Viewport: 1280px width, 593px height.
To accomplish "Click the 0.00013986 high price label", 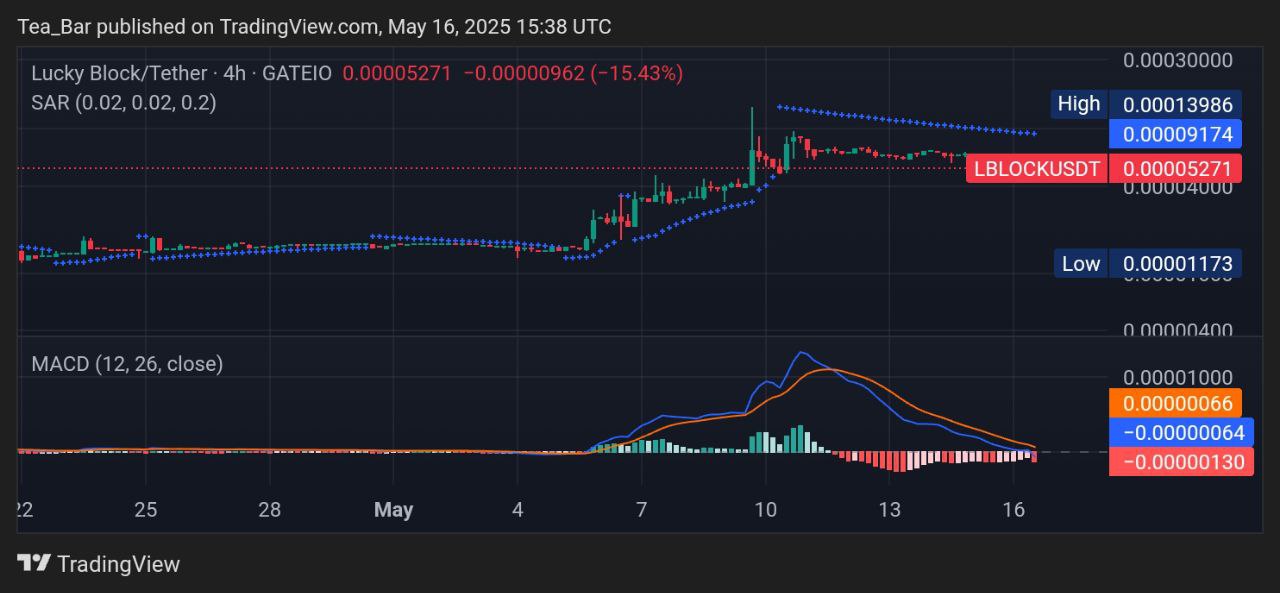I will pyautogui.click(x=1177, y=104).
